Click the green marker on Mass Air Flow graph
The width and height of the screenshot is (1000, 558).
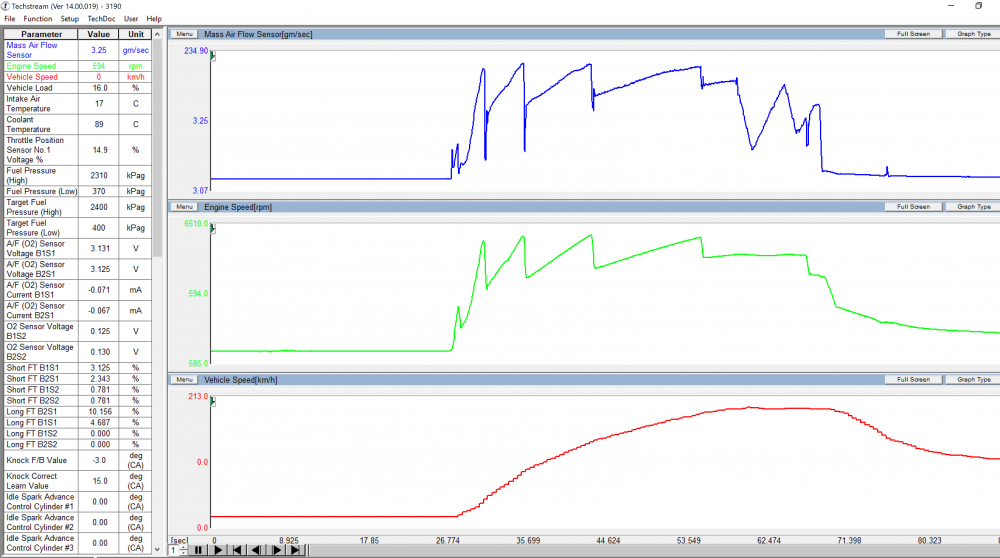pyautogui.click(x=213, y=57)
